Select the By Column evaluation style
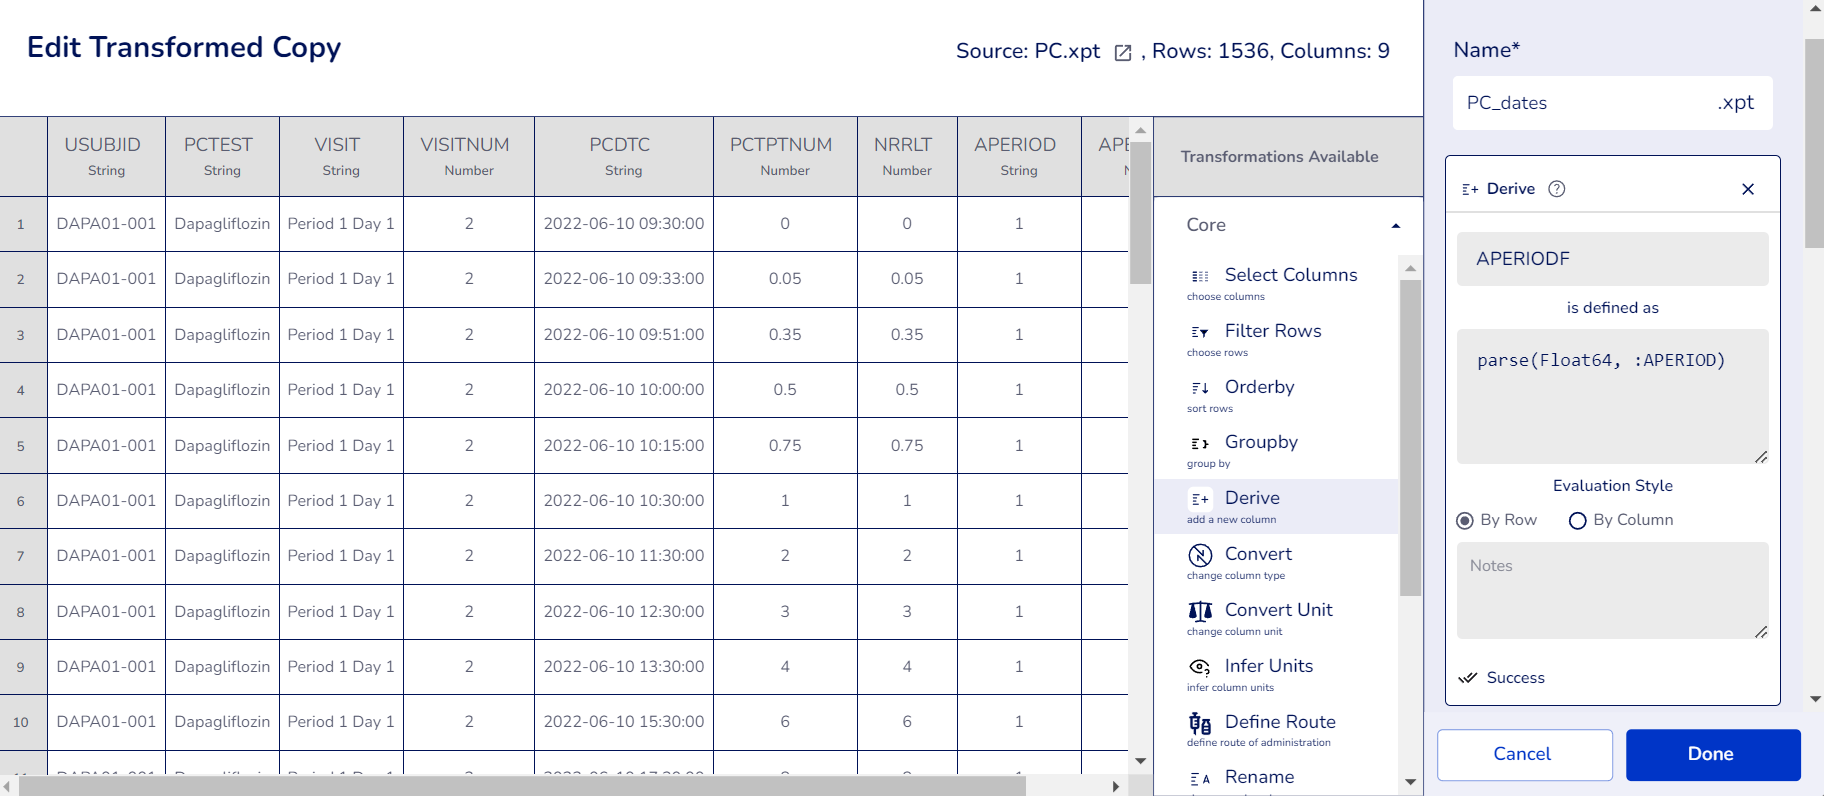The height and width of the screenshot is (796, 1824). (1578, 520)
